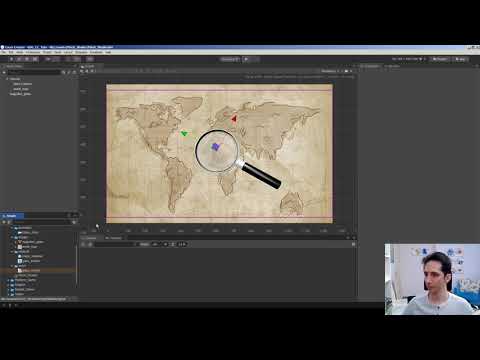Select the magnifier_glass node
Image resolution: width=480 pixels, height=360 pixels.
(x=21, y=94)
